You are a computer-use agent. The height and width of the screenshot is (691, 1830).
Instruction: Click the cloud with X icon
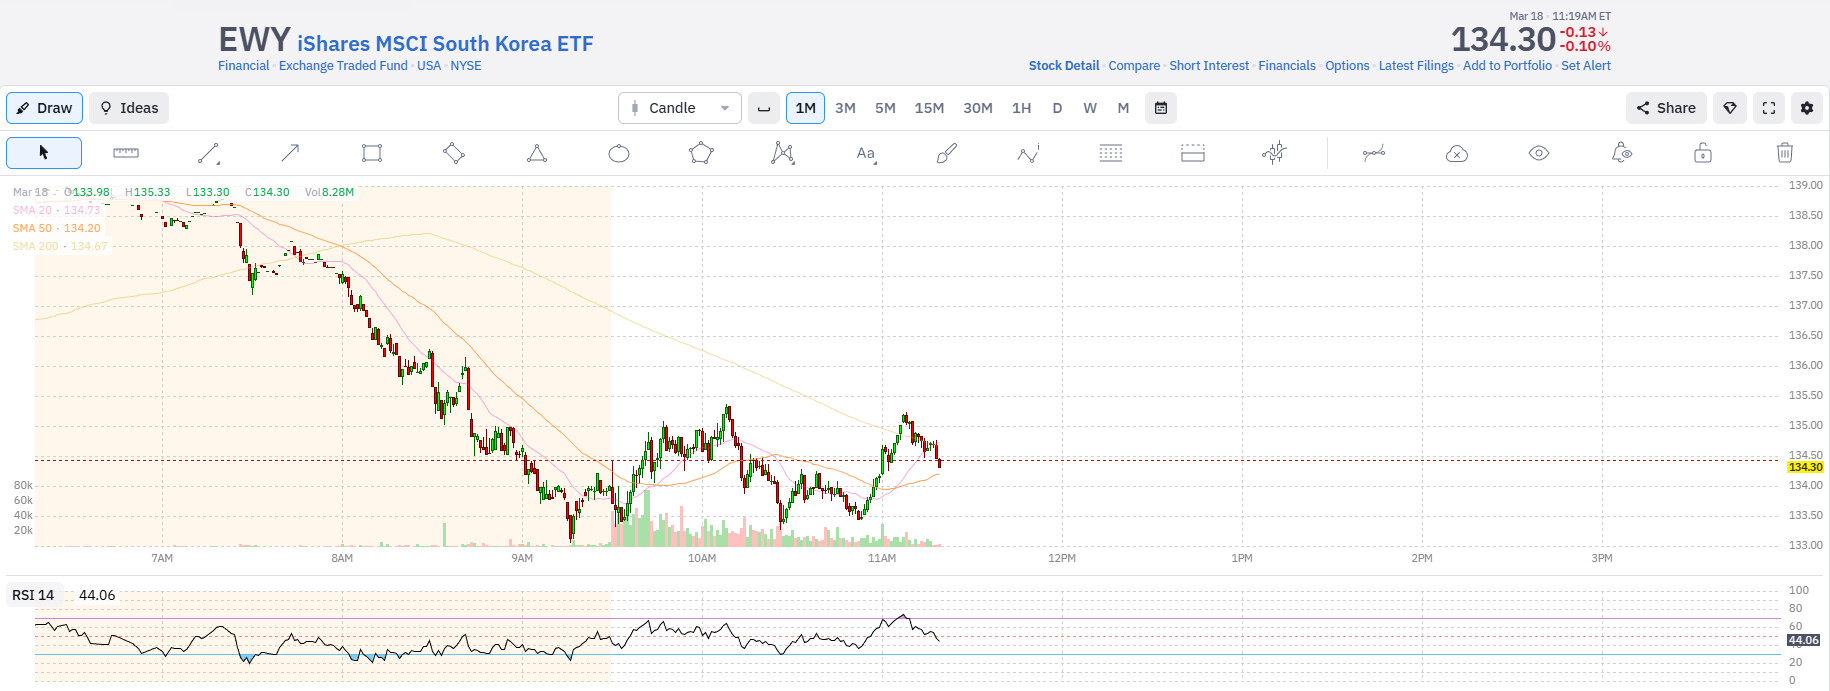[x=1457, y=153]
